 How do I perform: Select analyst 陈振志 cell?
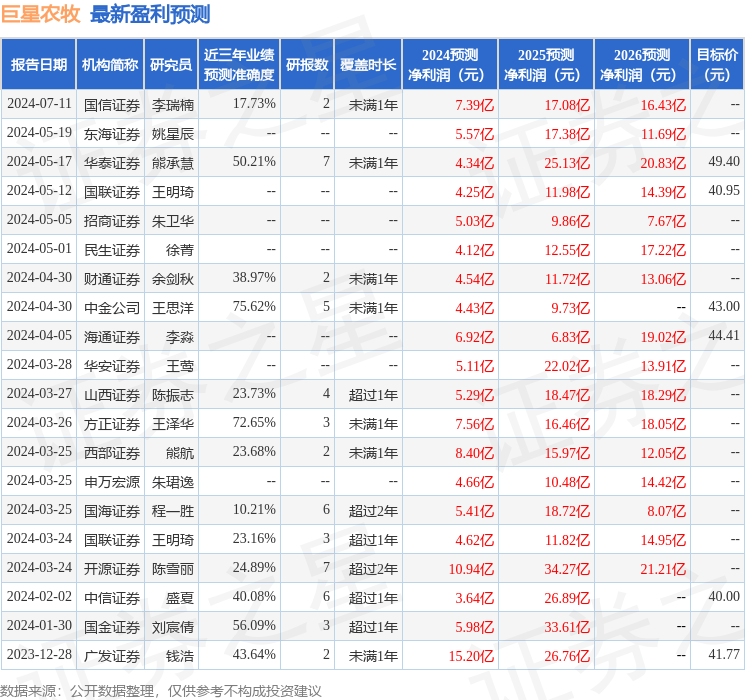[172, 394]
